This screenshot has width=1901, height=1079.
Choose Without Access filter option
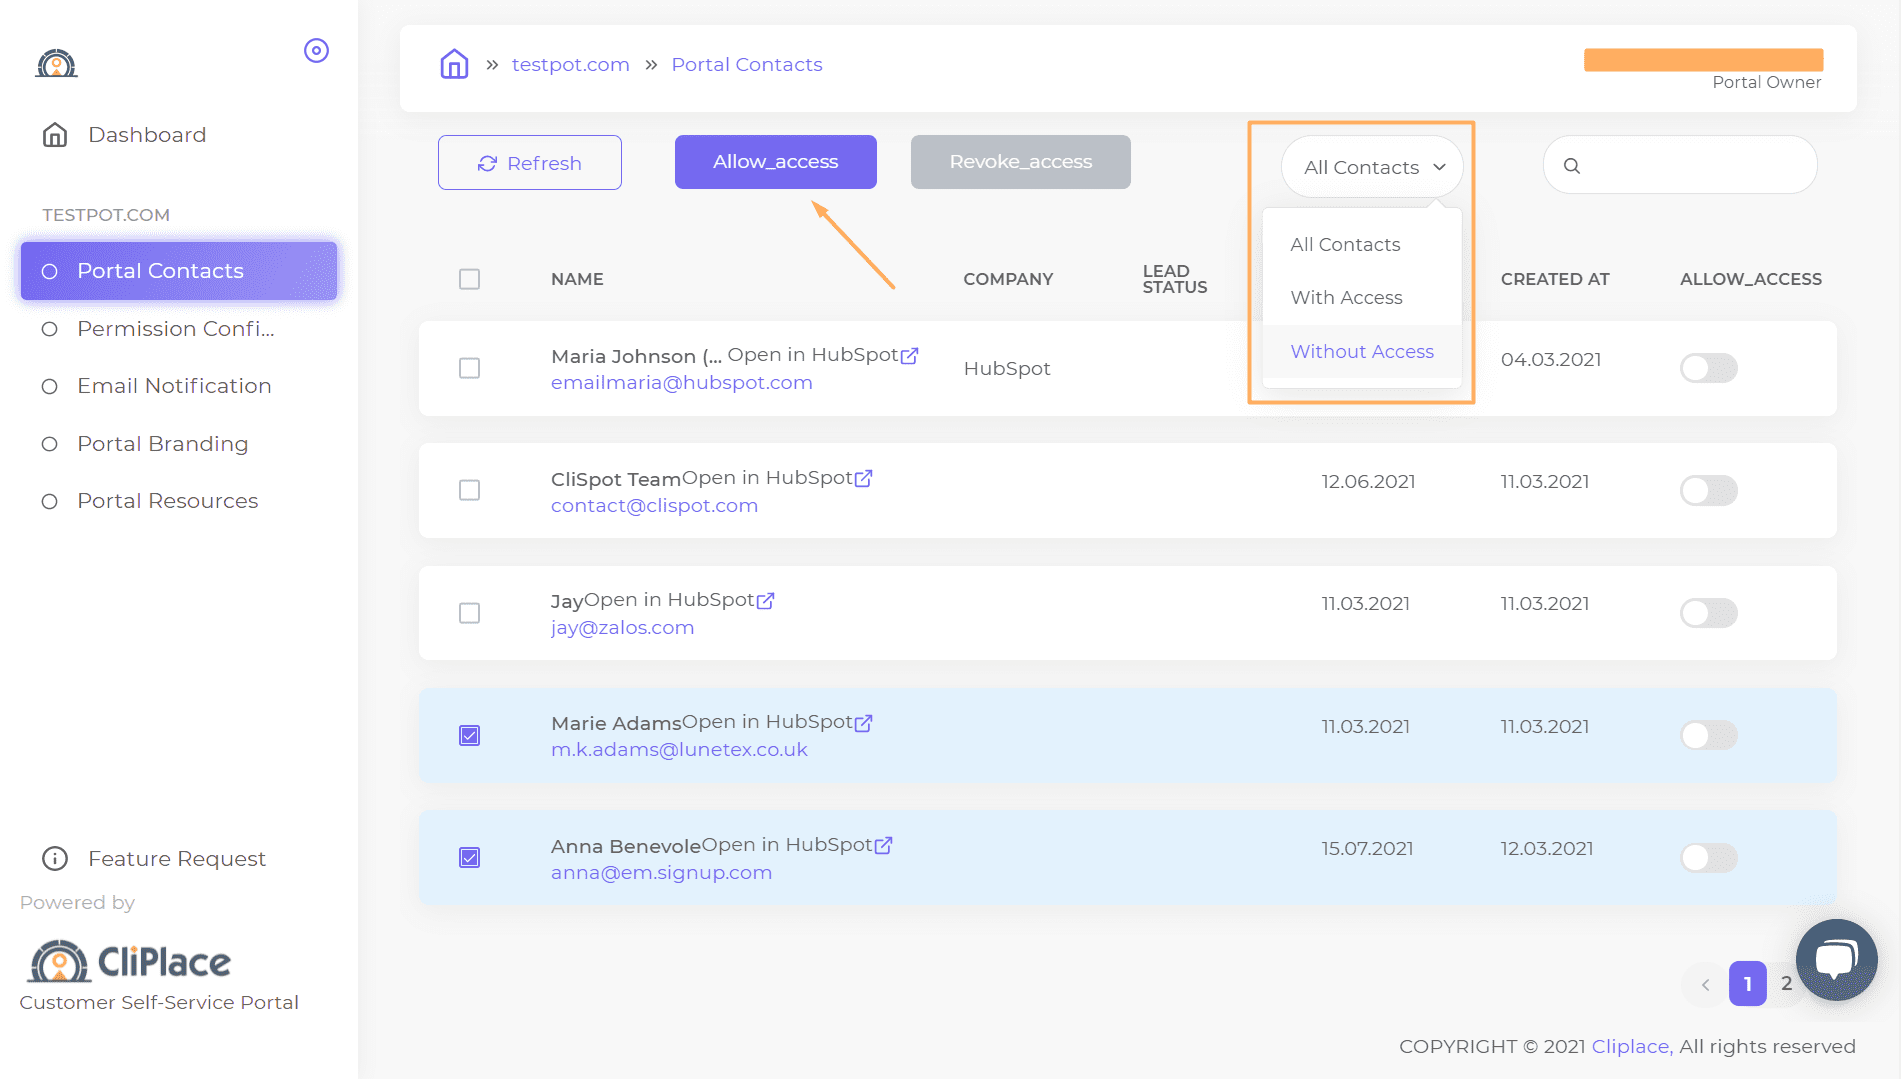pyautogui.click(x=1362, y=351)
